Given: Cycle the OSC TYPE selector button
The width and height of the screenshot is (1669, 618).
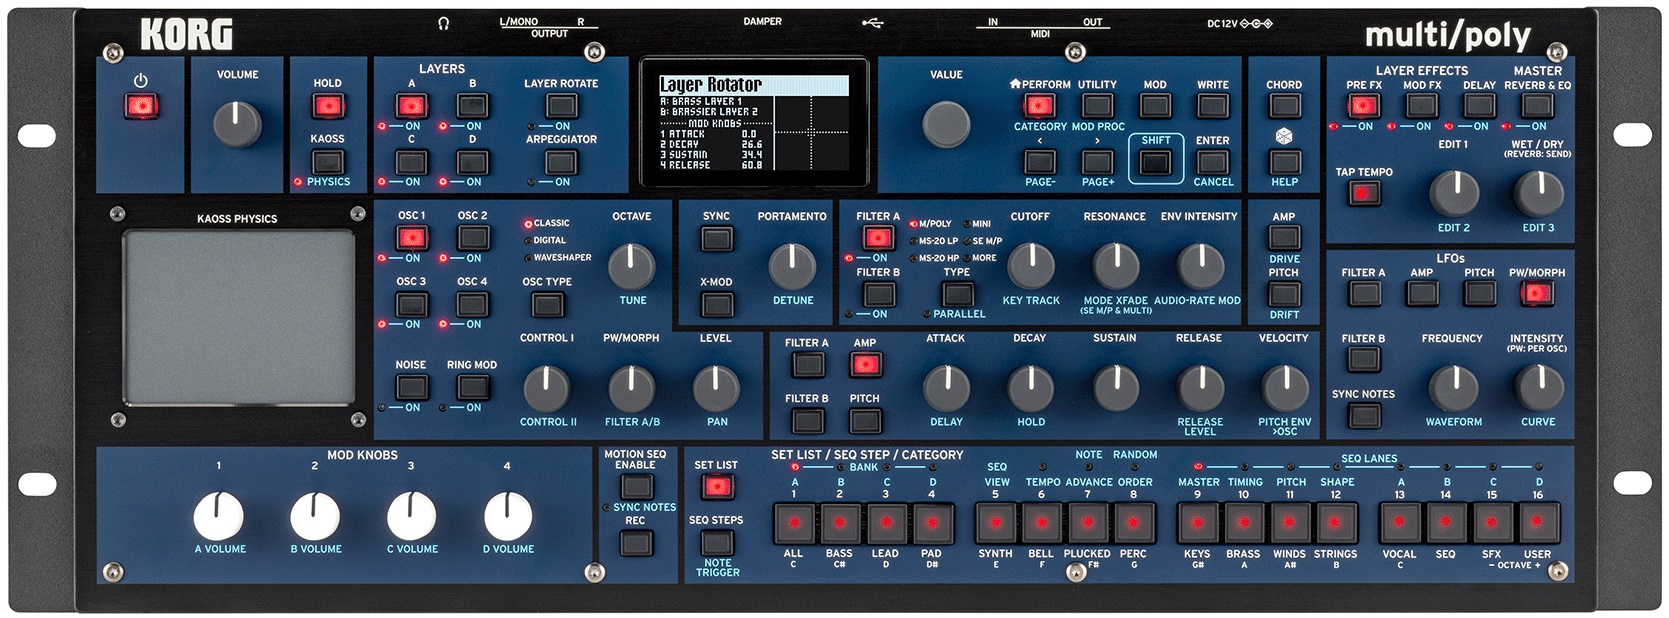Looking at the screenshot, I should tap(547, 305).
